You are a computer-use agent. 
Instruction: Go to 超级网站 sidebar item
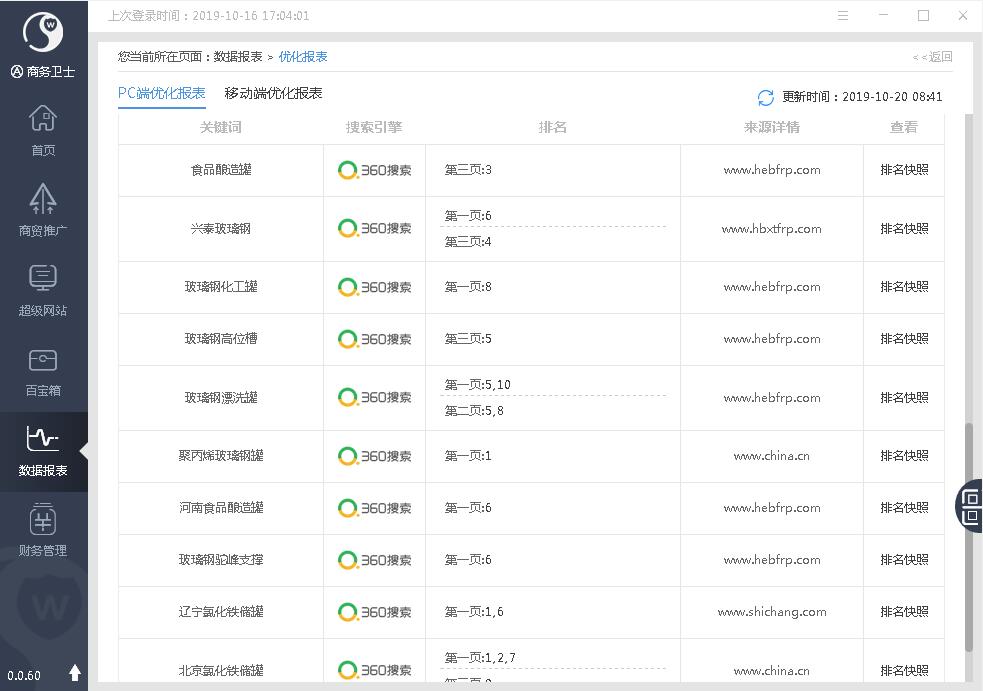point(43,290)
